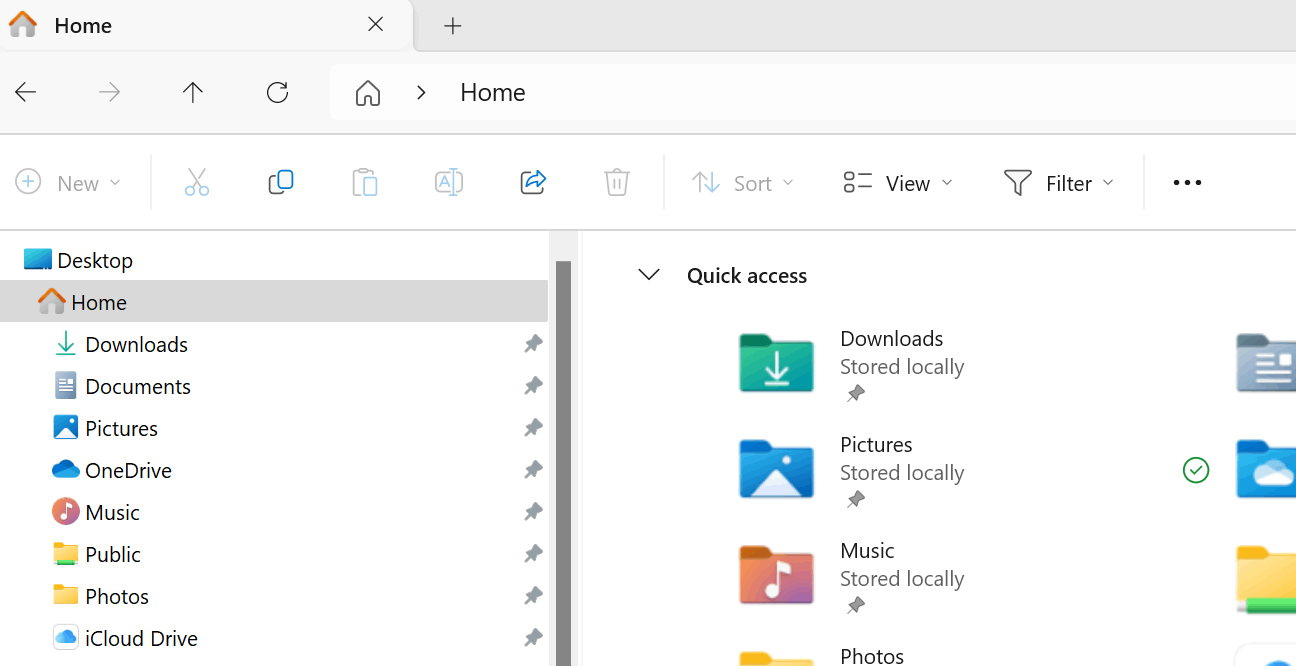Click the Music name in Quick access

[x=868, y=550]
